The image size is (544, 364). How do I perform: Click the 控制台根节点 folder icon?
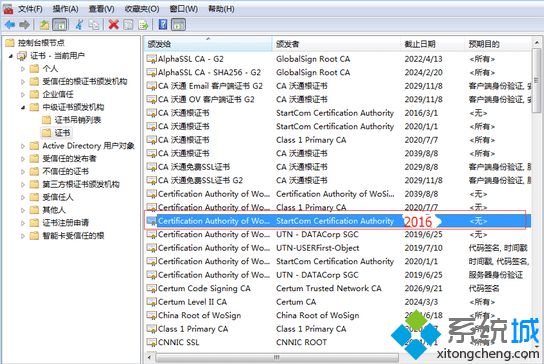click(x=10, y=43)
